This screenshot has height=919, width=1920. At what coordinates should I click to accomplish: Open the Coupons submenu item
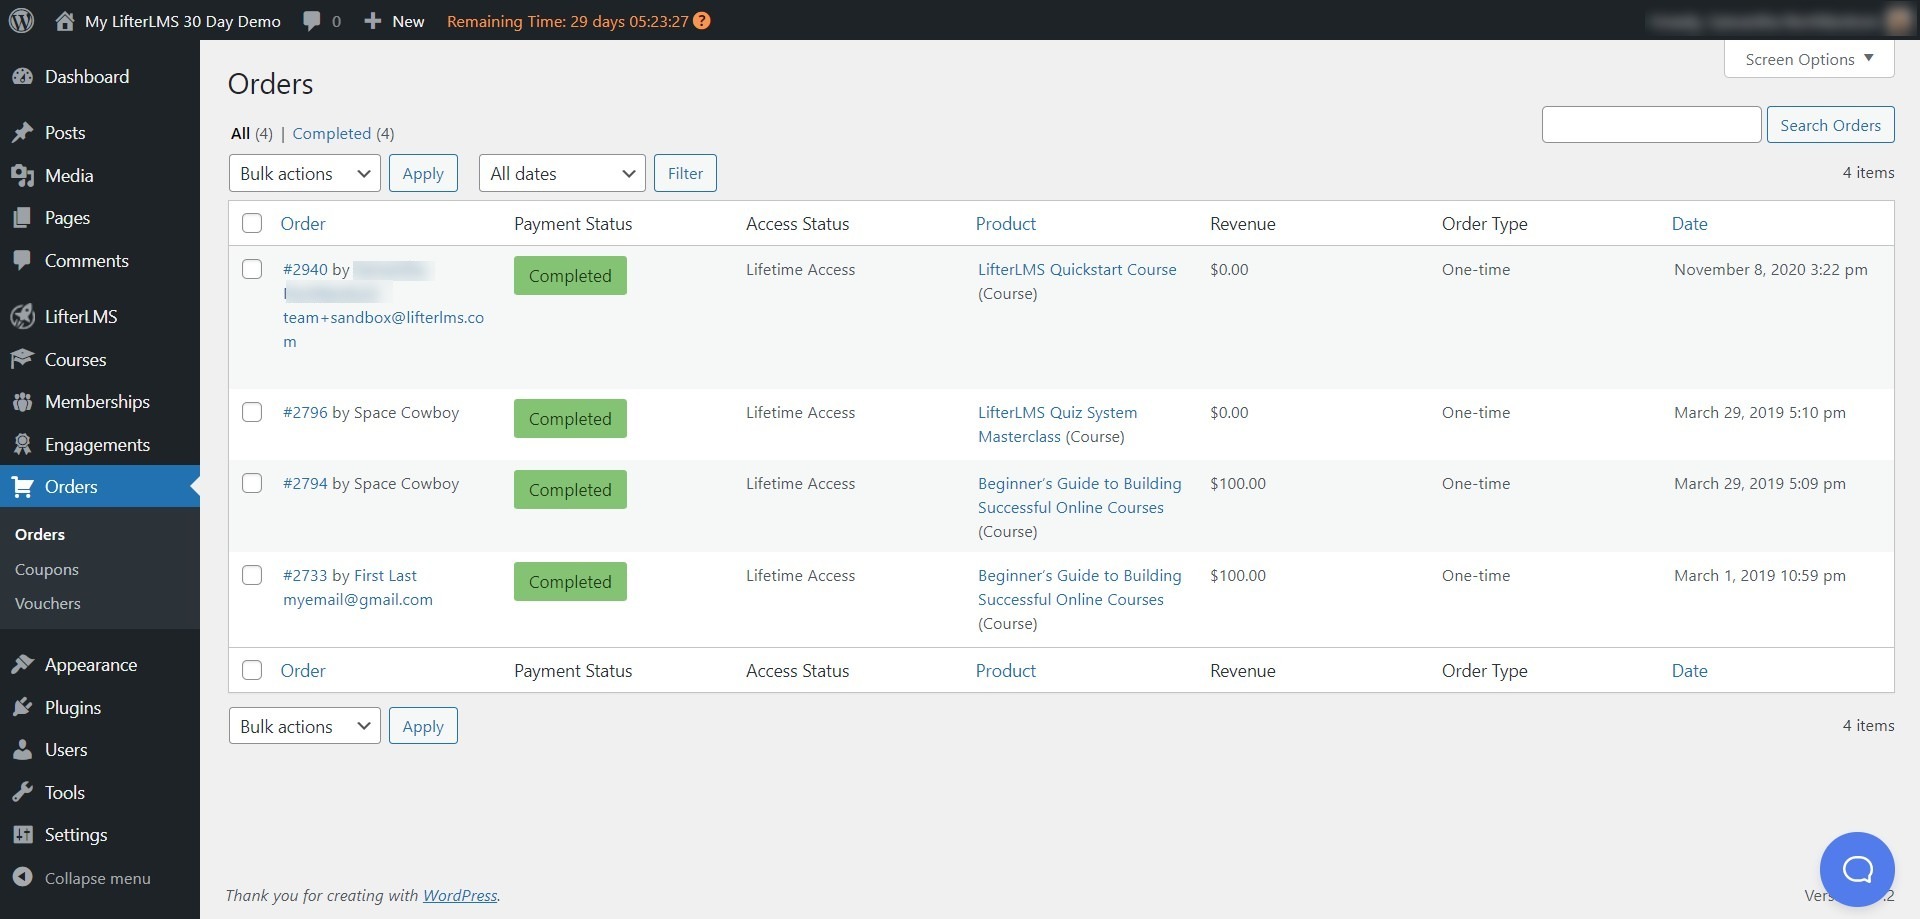pyautogui.click(x=47, y=569)
